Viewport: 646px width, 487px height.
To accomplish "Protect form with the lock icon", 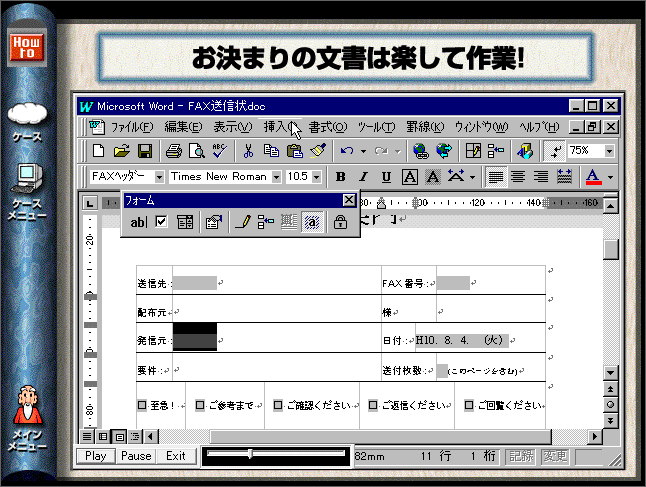I will 340,222.
